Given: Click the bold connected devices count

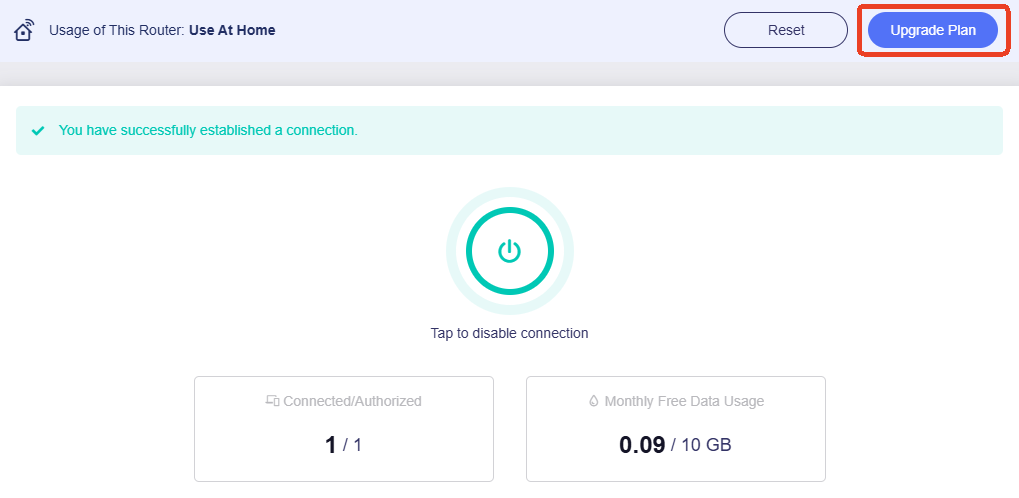Looking at the screenshot, I should pyautogui.click(x=331, y=445).
